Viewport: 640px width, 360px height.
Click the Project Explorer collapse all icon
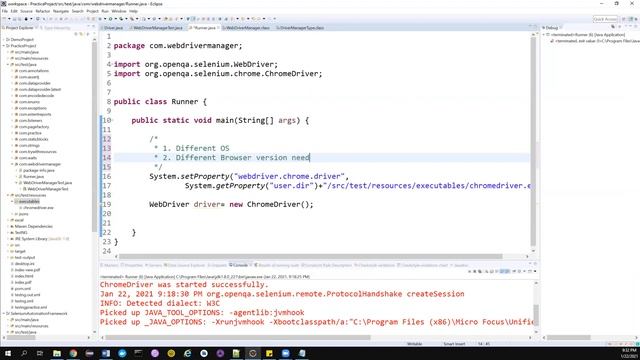click(x=76, y=34)
